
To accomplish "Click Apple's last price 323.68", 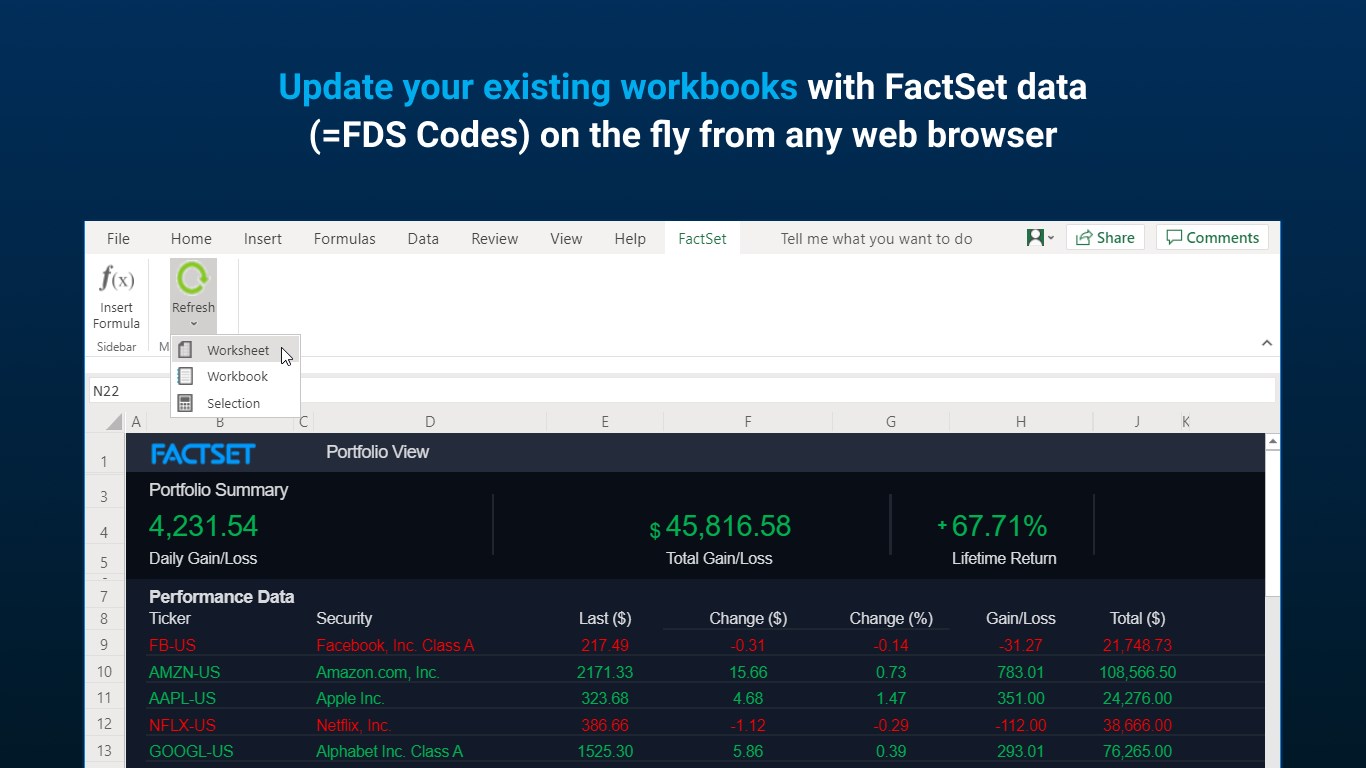I will click(x=604, y=698).
